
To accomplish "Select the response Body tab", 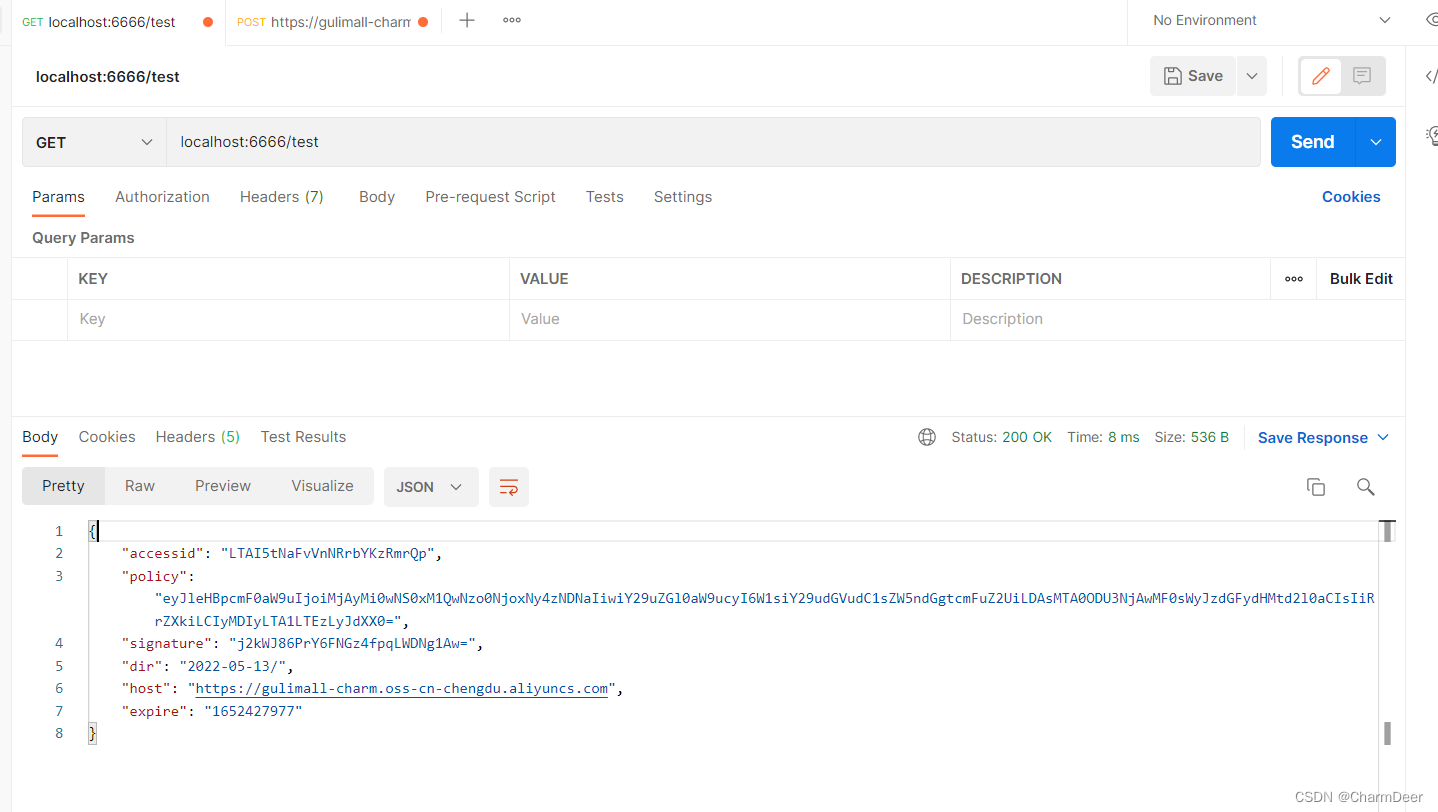I will tap(40, 437).
